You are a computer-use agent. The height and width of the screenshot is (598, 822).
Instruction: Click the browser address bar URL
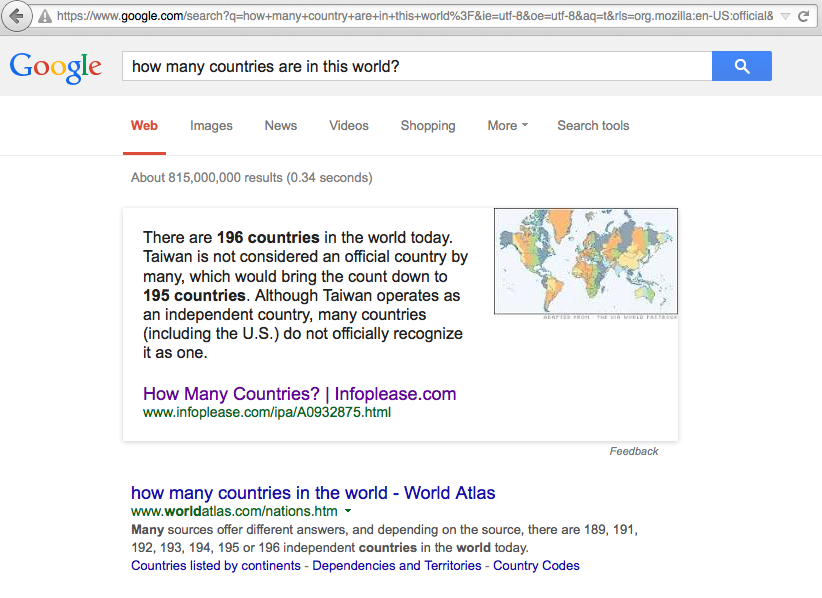(415, 16)
